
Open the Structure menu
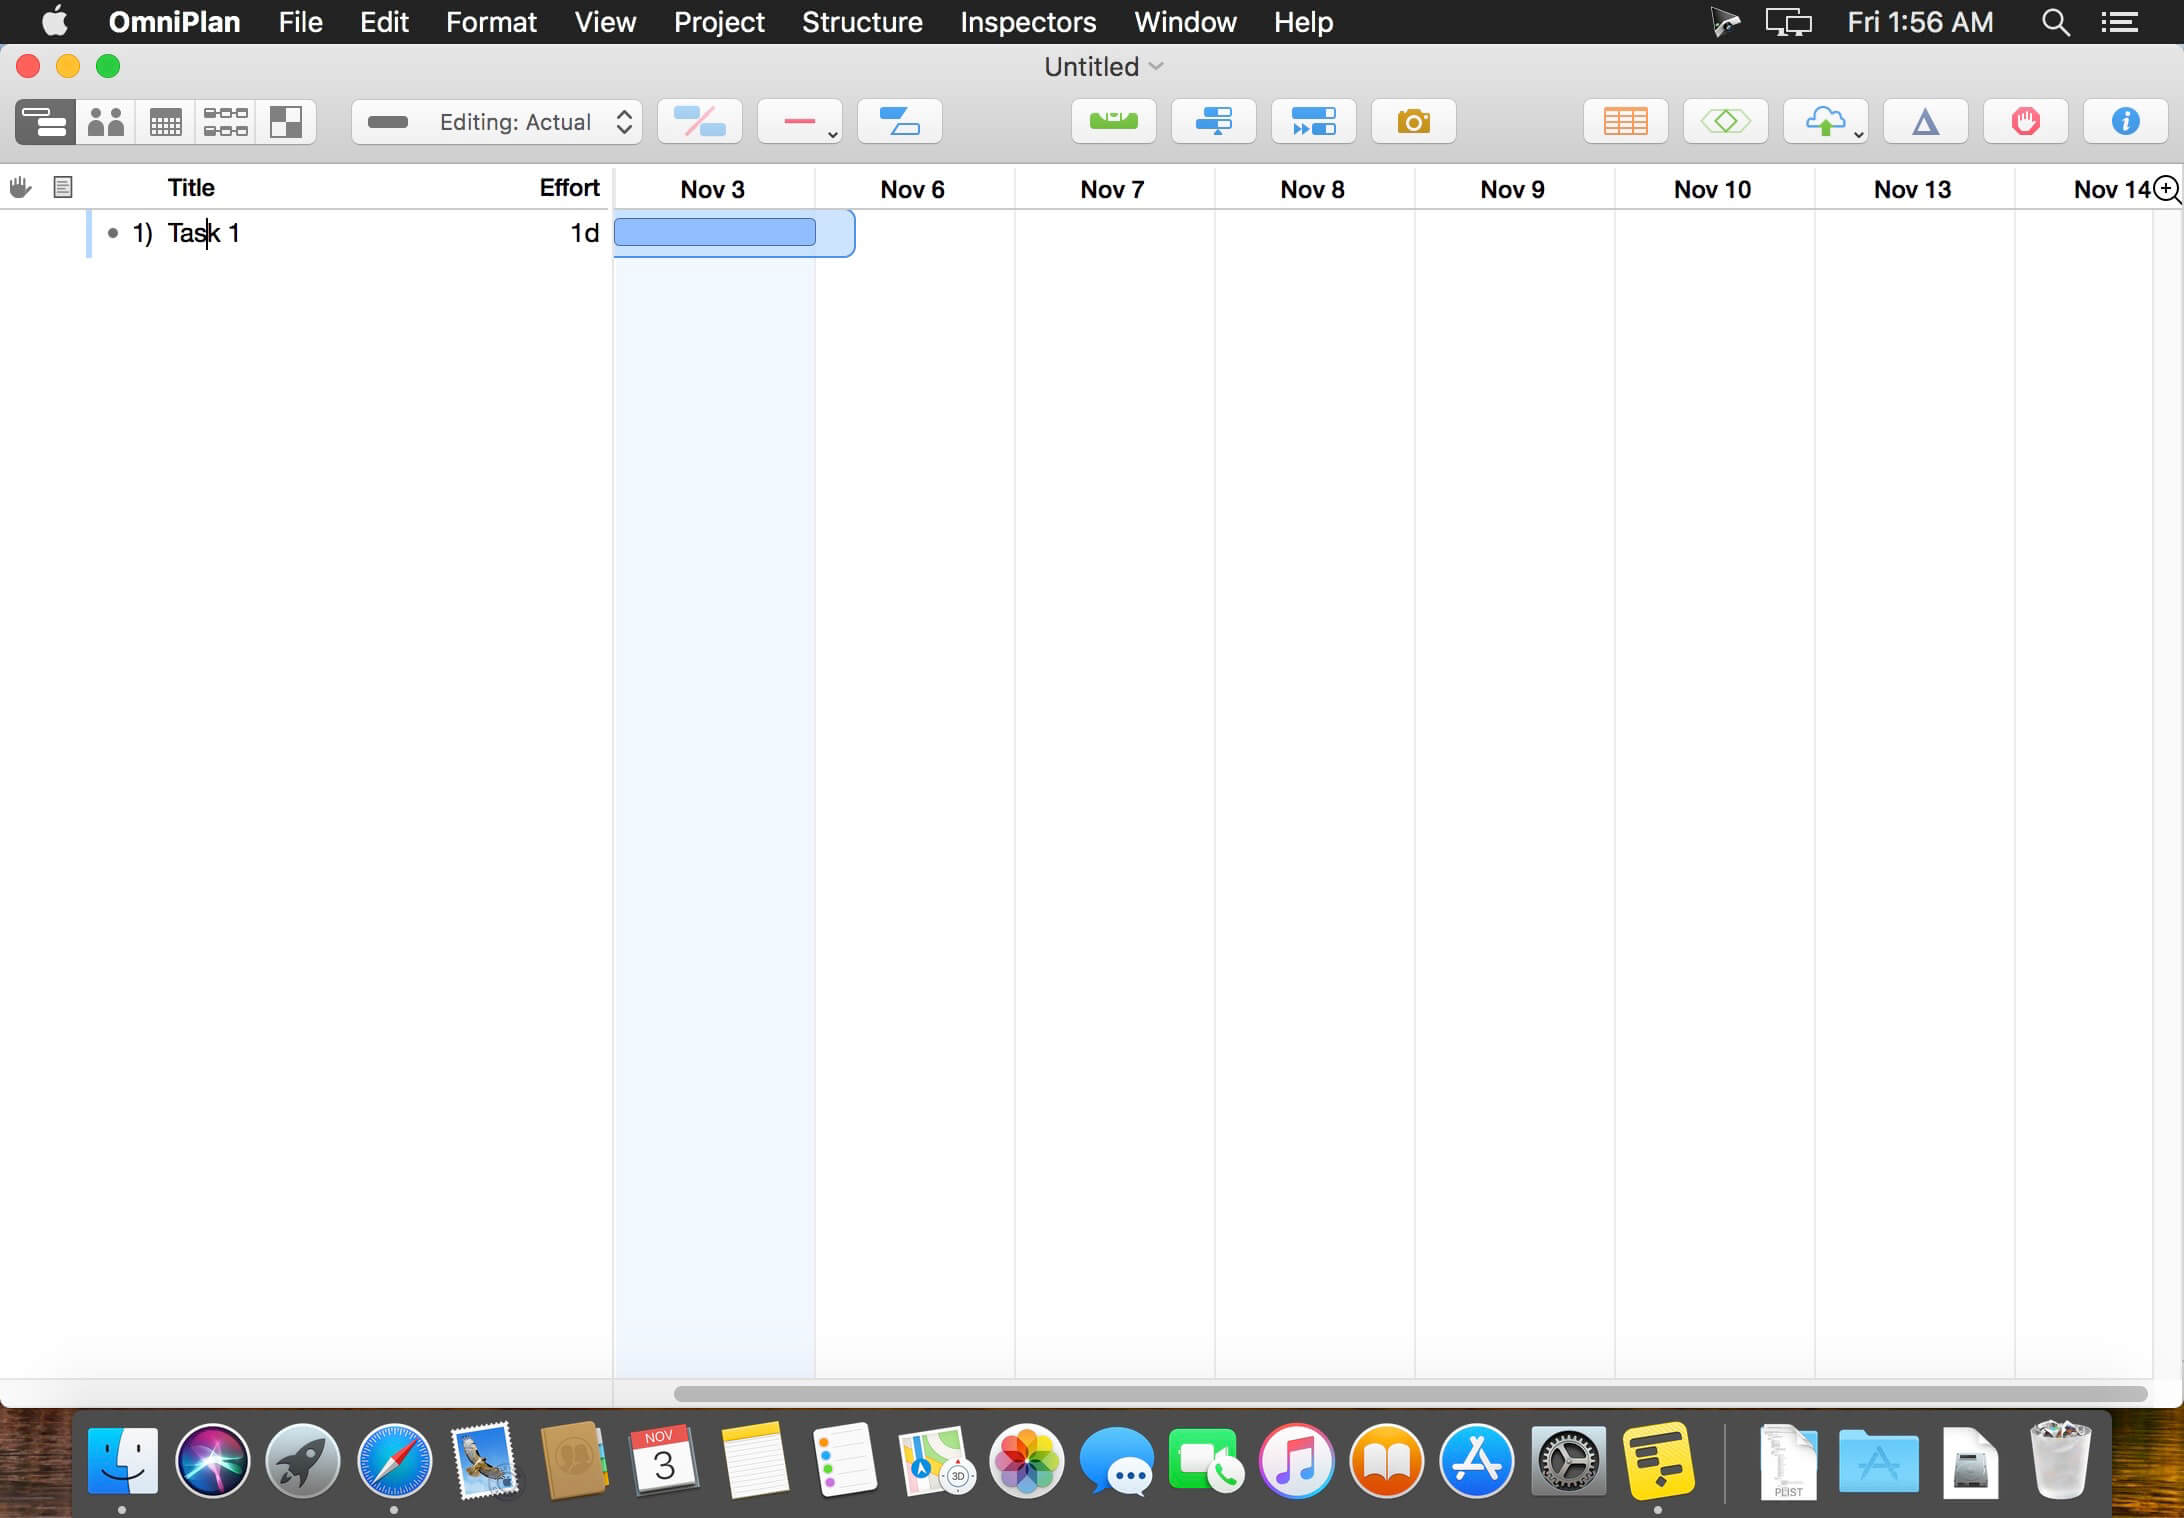pyautogui.click(x=861, y=22)
